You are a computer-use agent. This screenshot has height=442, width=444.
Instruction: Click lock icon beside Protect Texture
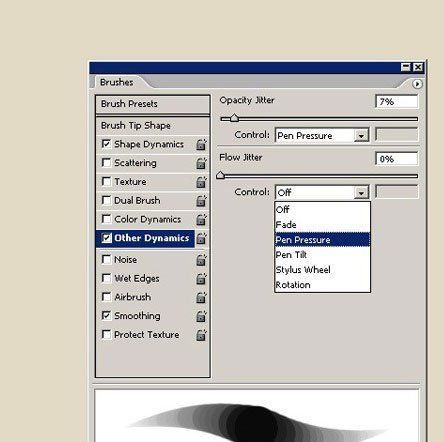(201, 335)
